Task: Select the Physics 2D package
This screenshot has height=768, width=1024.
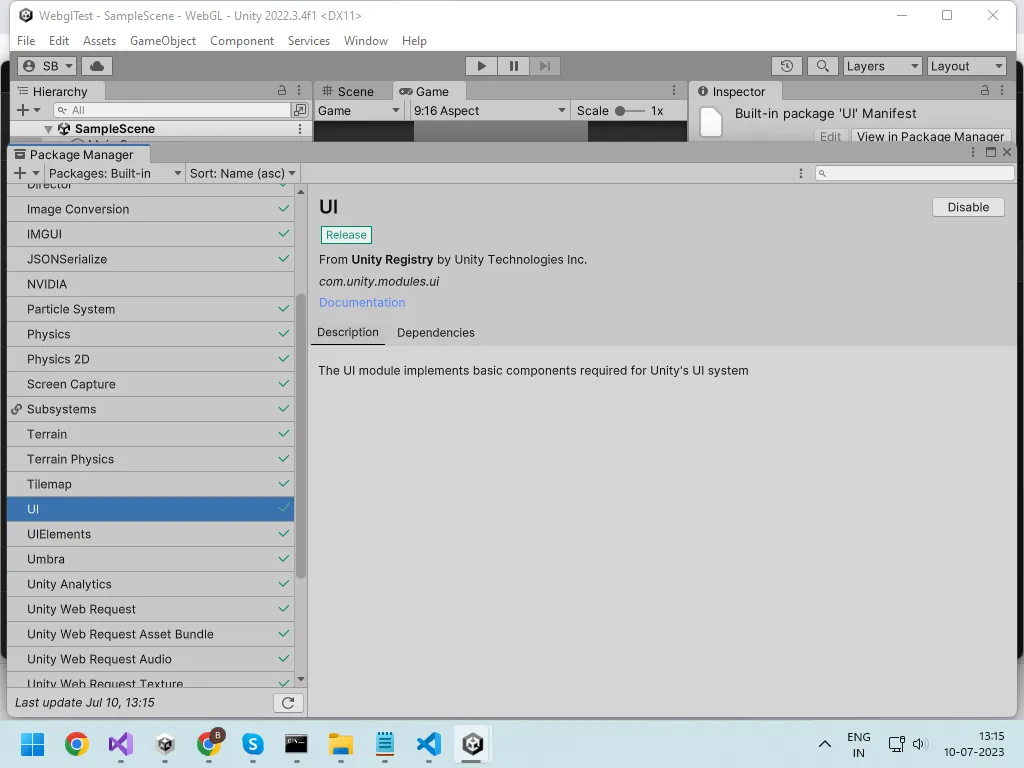Action: coord(150,359)
